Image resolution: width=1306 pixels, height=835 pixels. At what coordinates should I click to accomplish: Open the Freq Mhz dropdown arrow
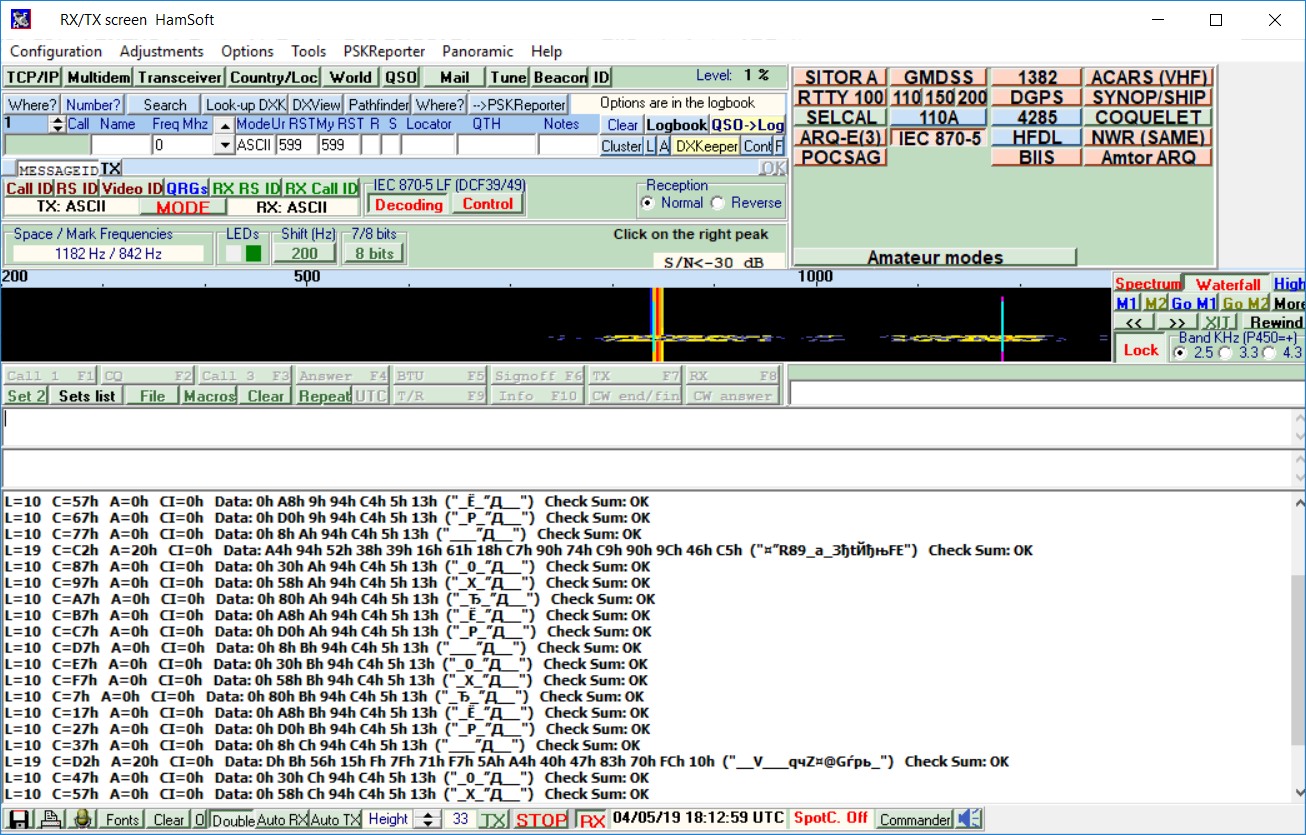pyautogui.click(x=225, y=145)
